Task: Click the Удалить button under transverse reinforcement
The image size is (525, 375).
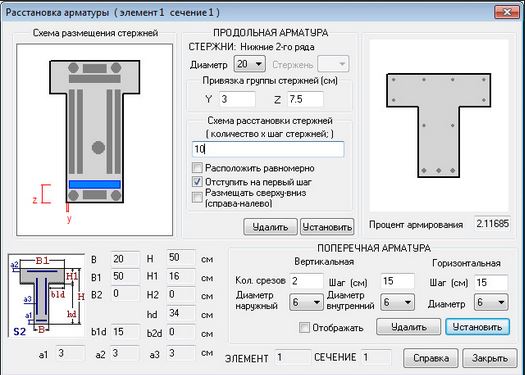Action: [x=408, y=326]
